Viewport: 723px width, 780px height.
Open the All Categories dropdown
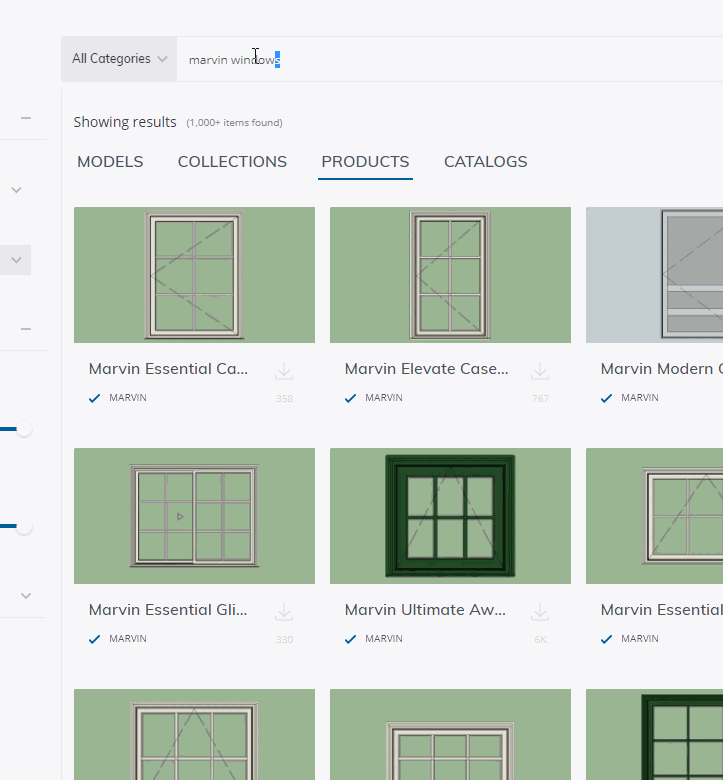coord(119,59)
